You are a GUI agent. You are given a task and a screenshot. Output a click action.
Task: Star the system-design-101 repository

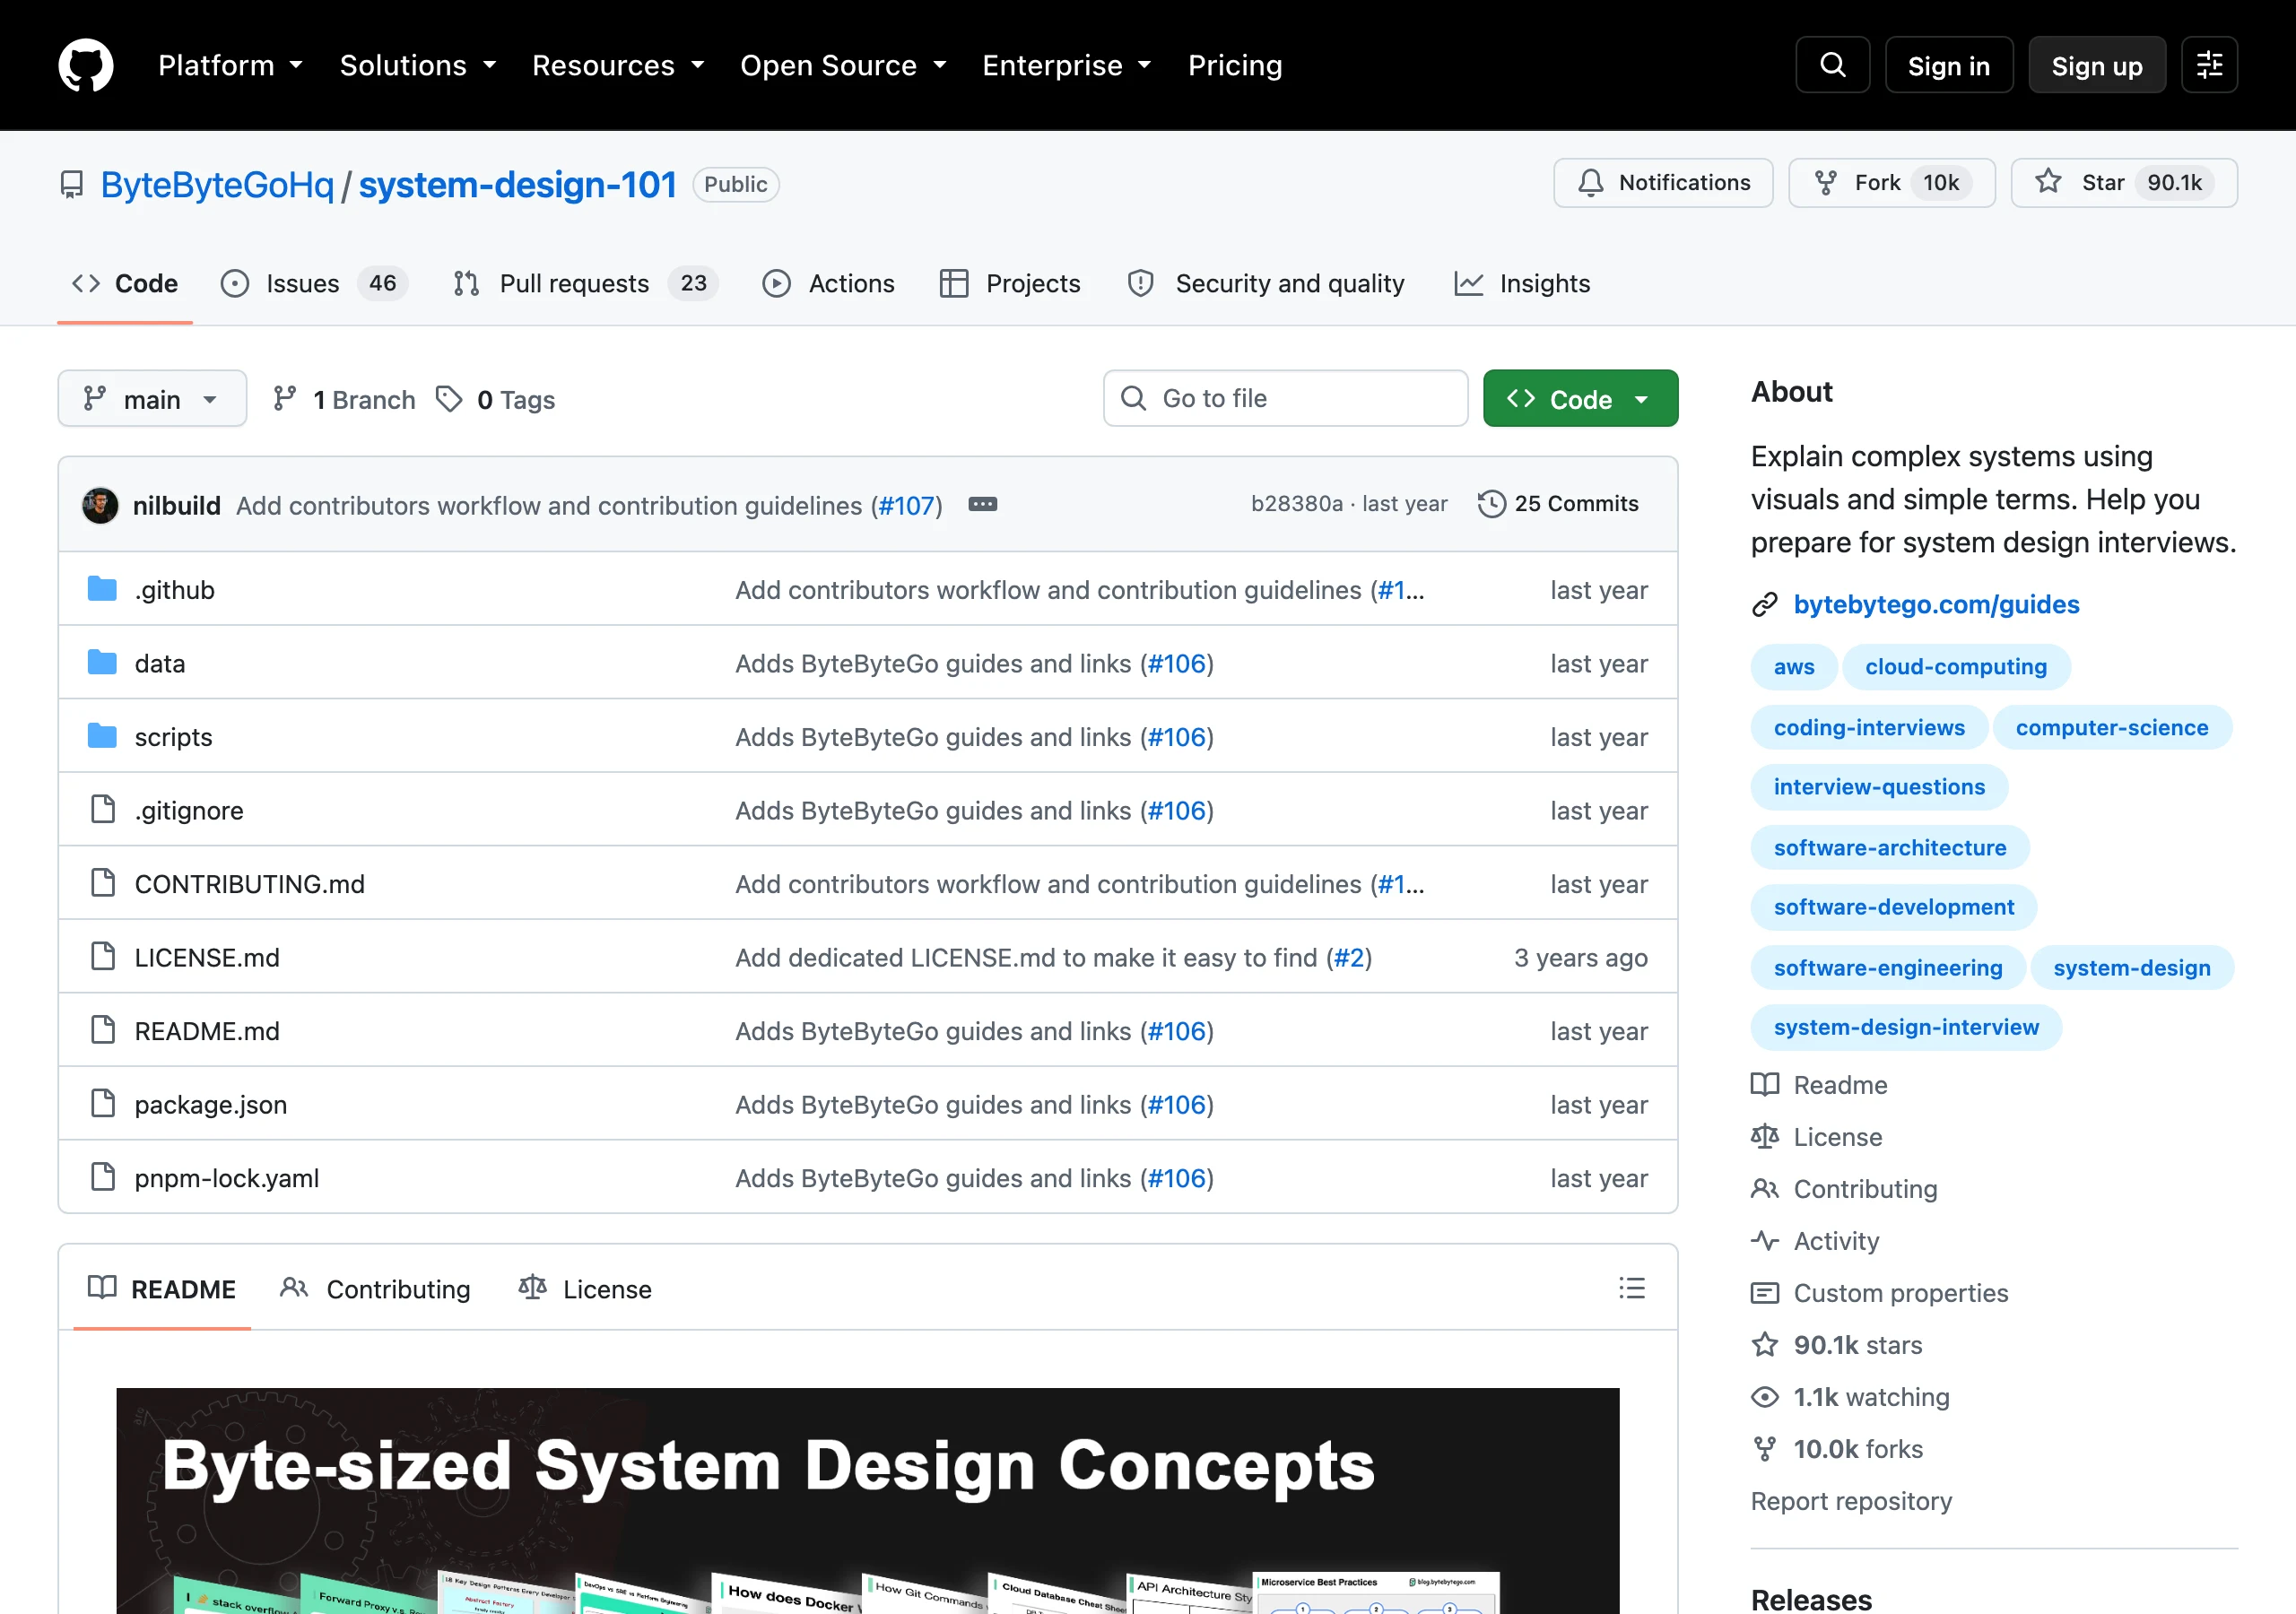click(x=2124, y=183)
